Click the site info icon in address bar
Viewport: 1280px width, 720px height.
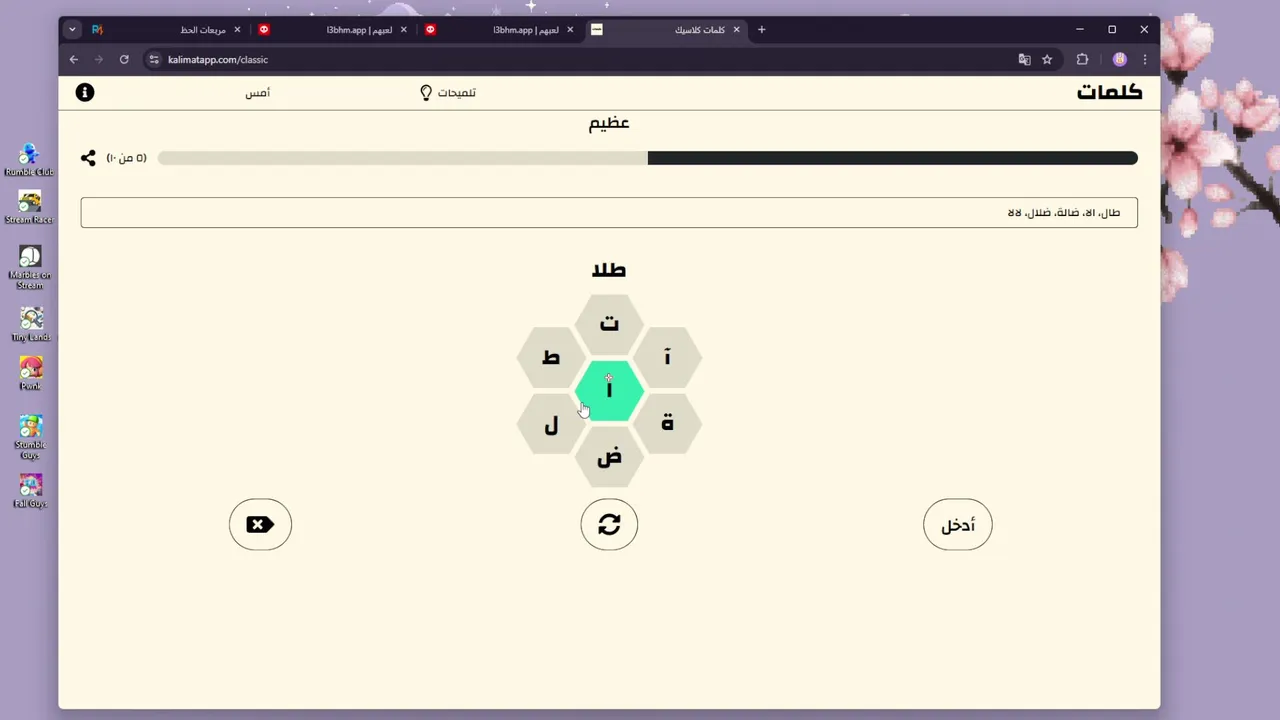(x=153, y=59)
